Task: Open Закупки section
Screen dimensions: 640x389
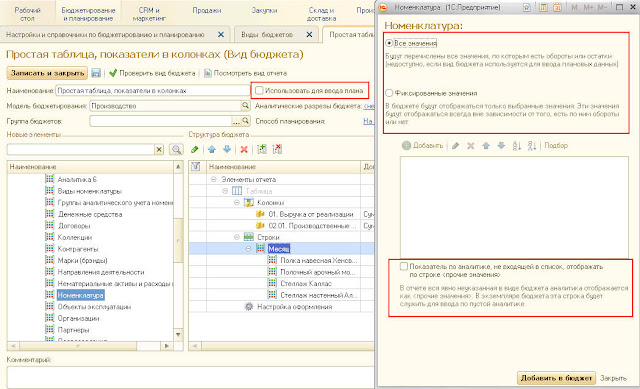Action: click(264, 11)
